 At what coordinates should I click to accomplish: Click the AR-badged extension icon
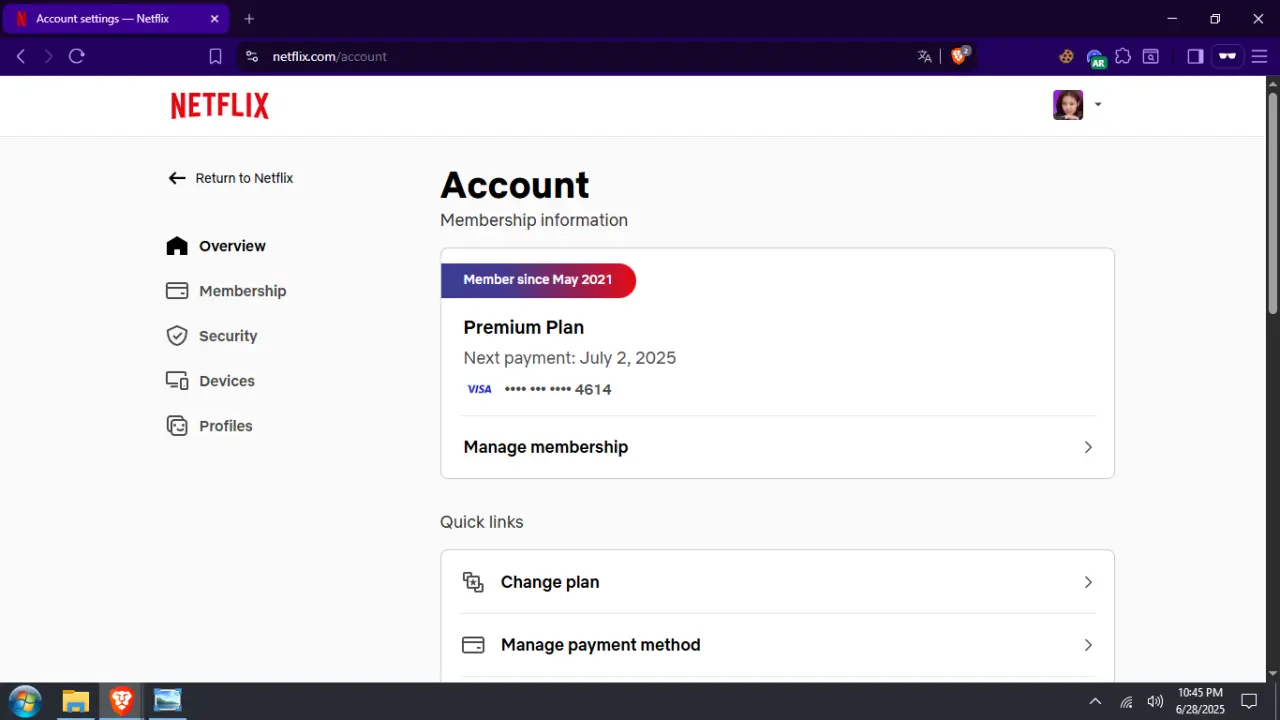1096,58
